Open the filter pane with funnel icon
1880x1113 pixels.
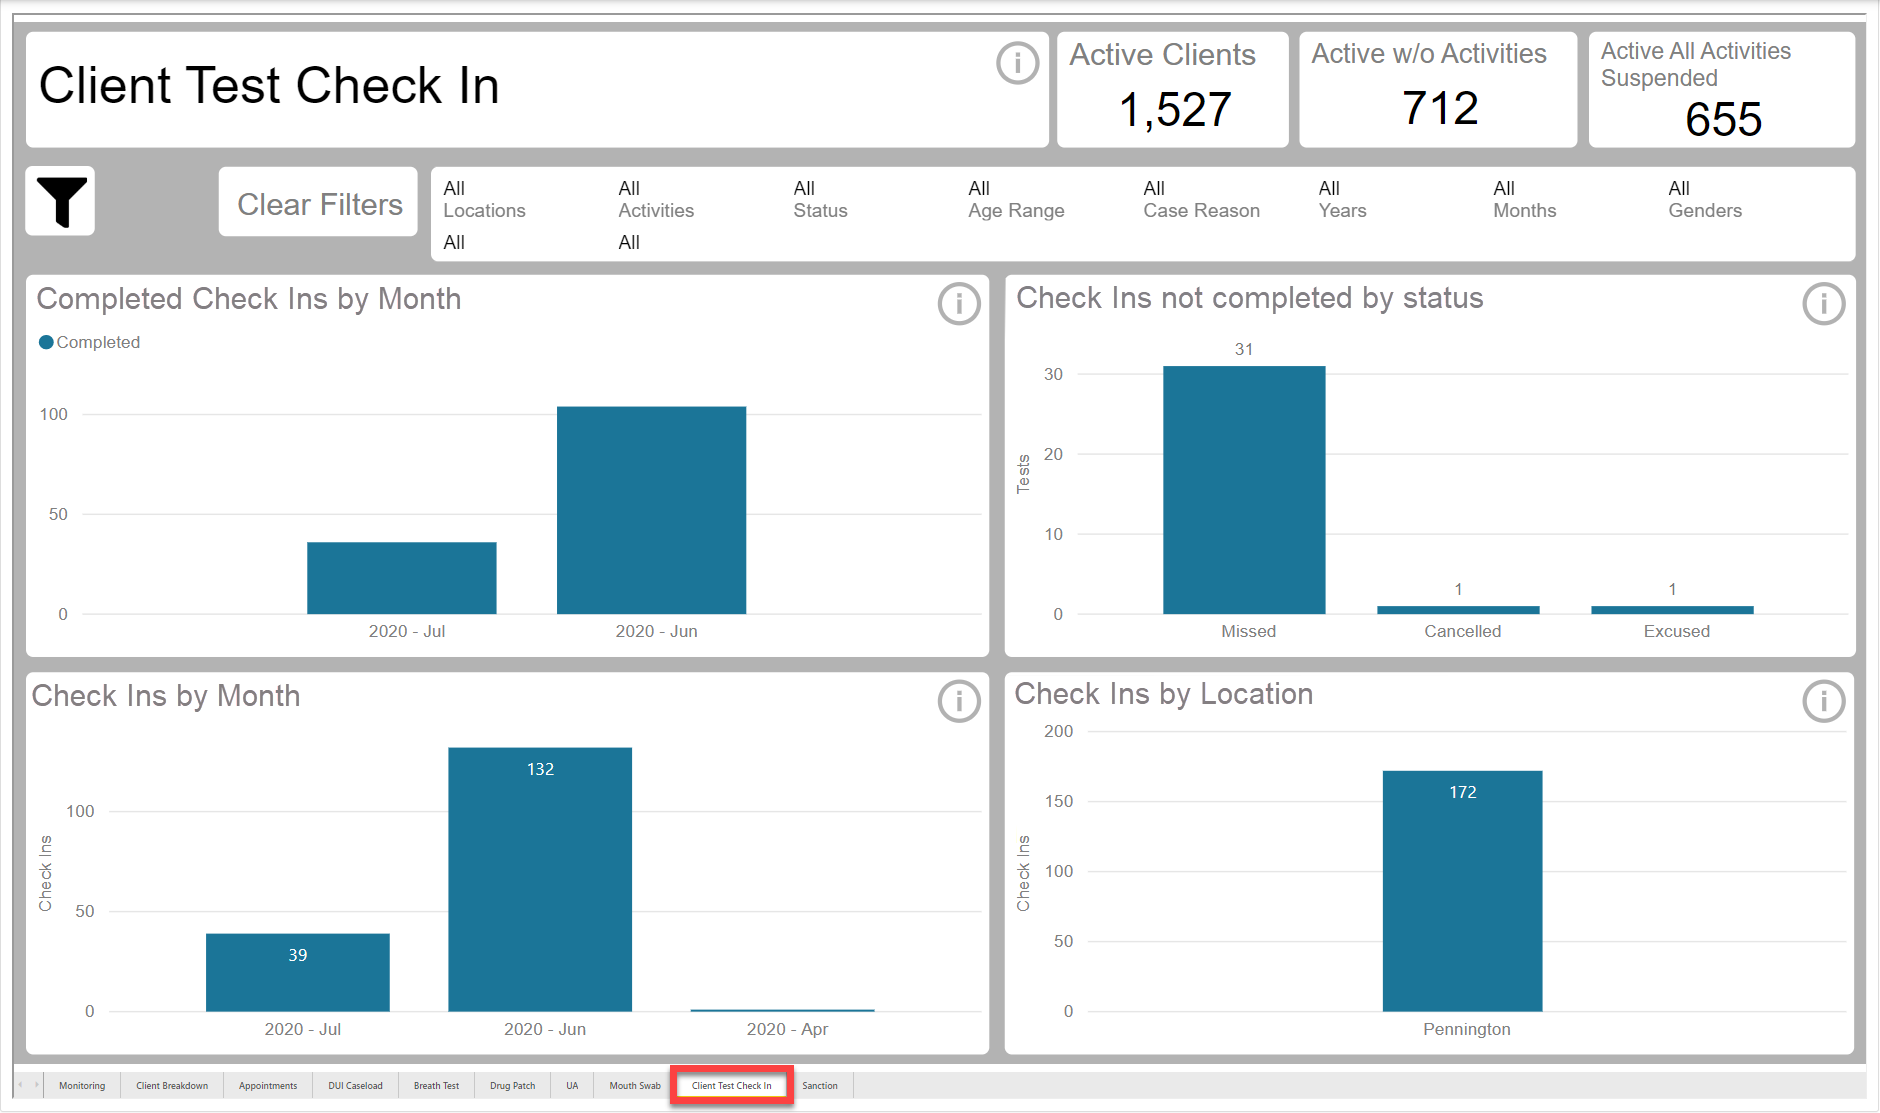click(x=60, y=201)
